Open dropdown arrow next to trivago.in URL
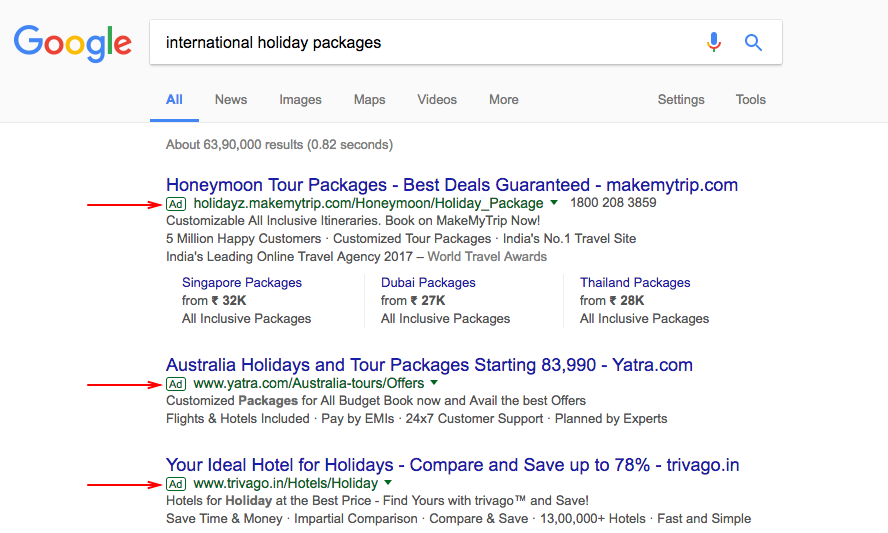This screenshot has width=888, height=533. [x=388, y=483]
